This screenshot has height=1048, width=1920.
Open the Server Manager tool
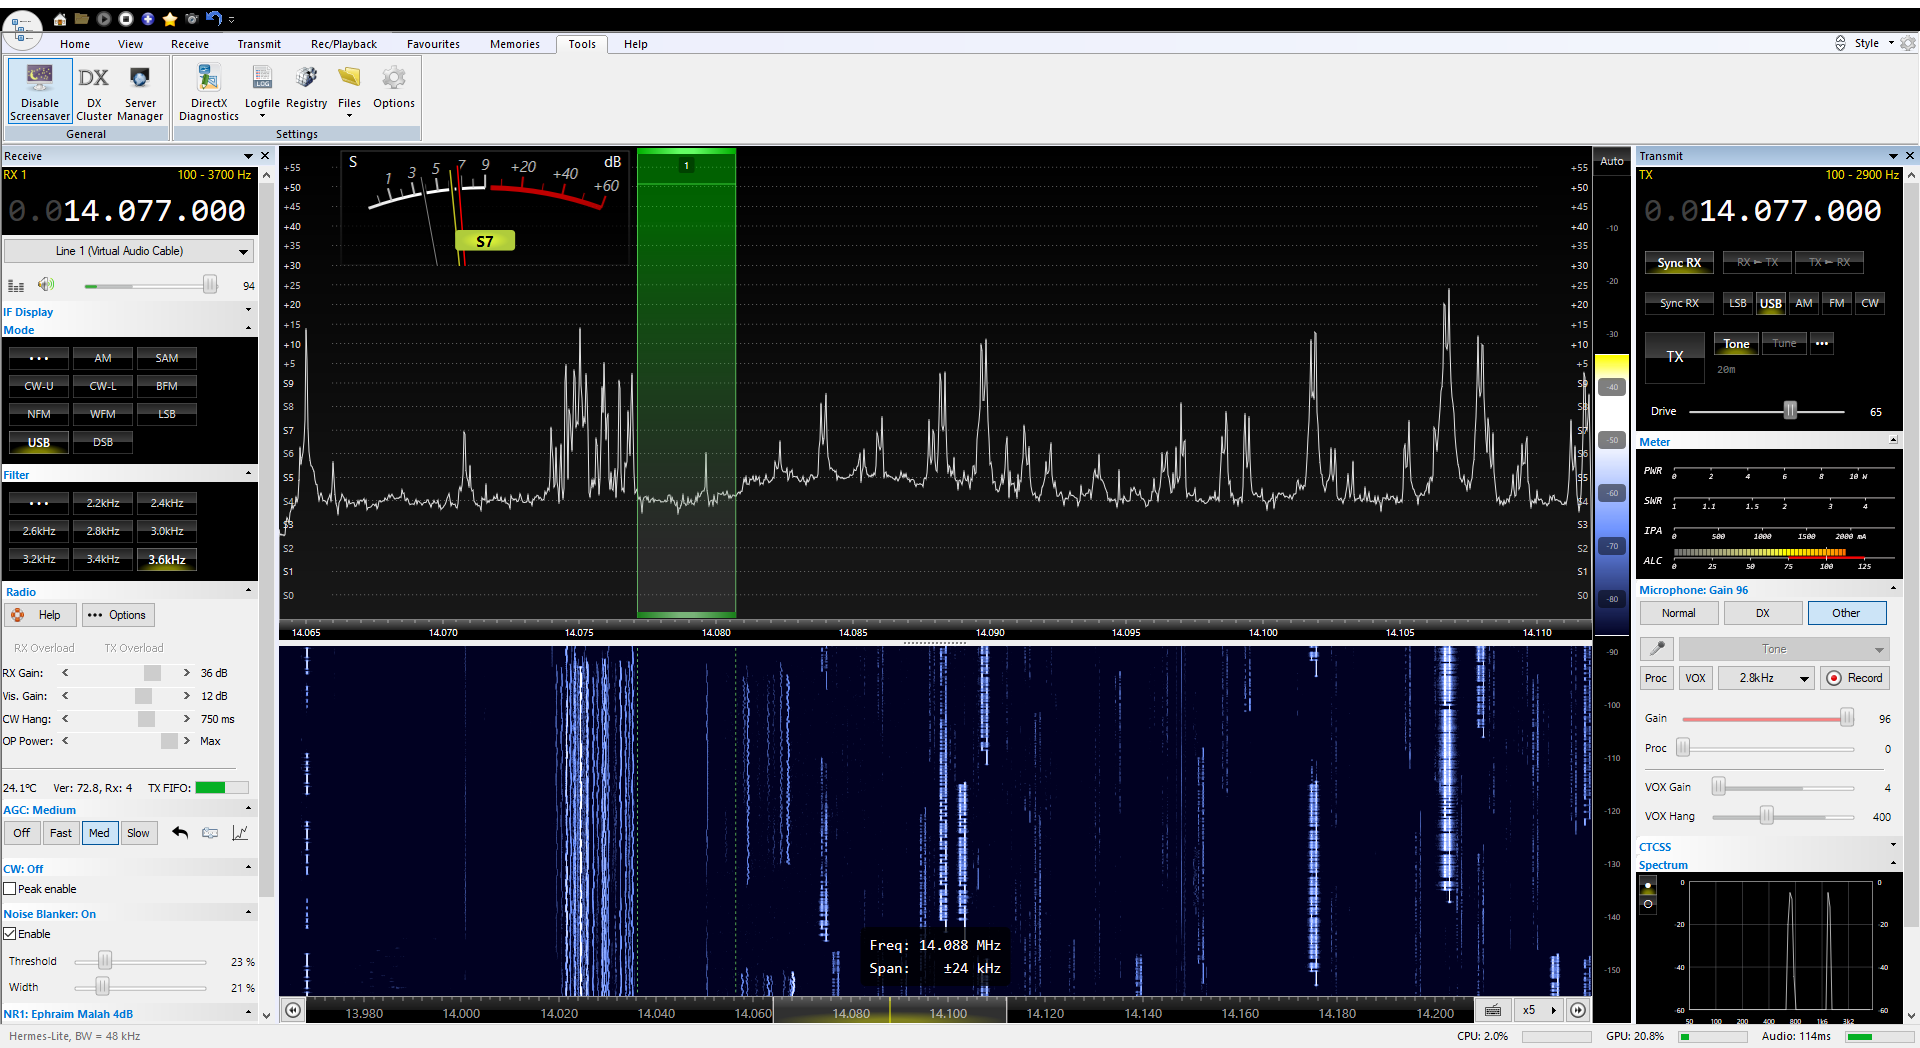coord(140,90)
